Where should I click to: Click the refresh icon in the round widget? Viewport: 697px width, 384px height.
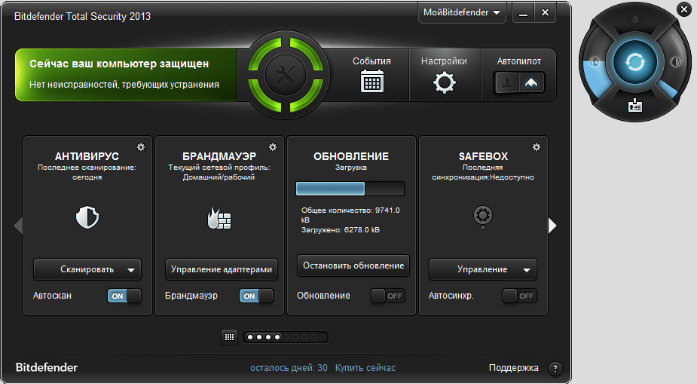coord(635,62)
